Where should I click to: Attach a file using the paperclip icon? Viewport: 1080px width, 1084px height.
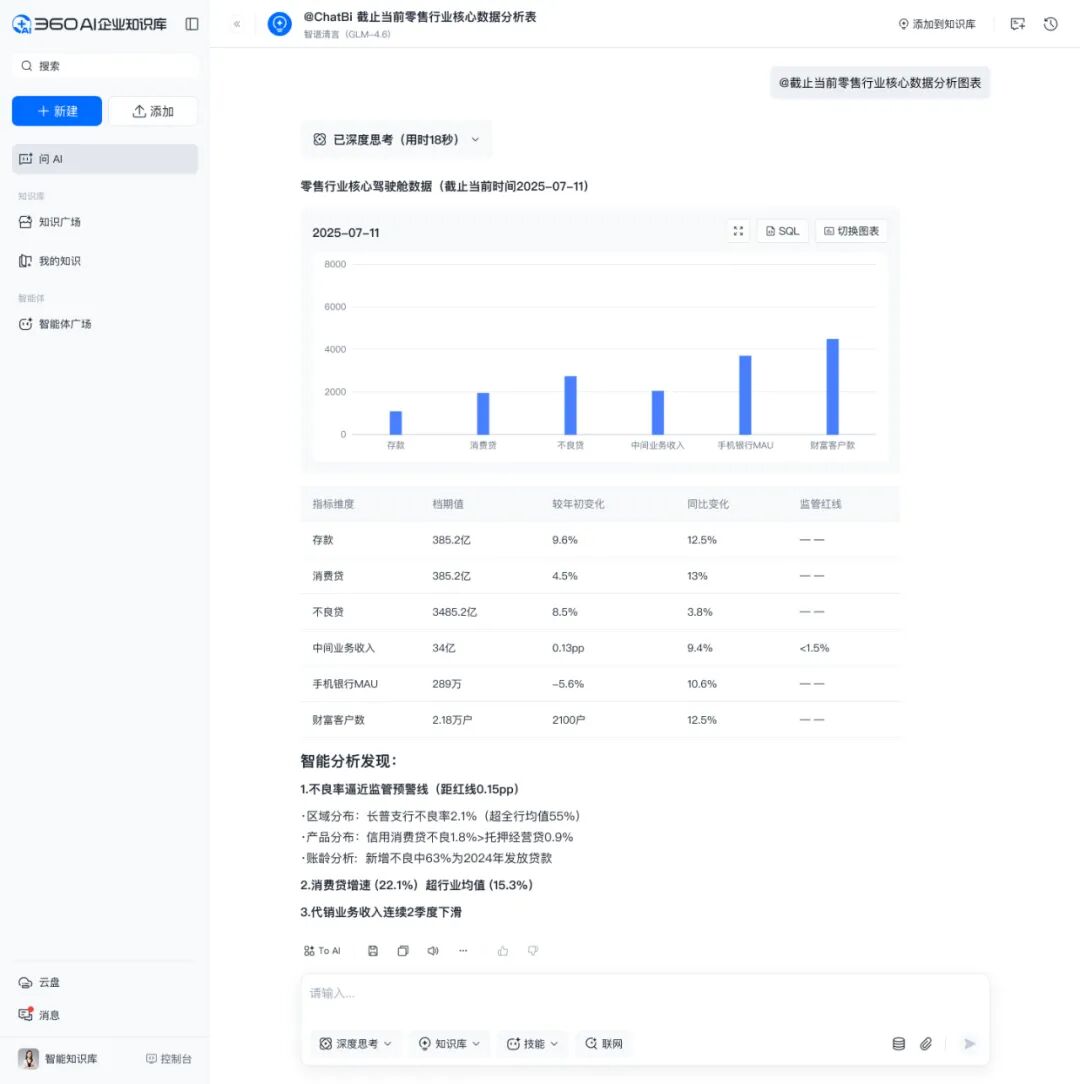point(926,1044)
